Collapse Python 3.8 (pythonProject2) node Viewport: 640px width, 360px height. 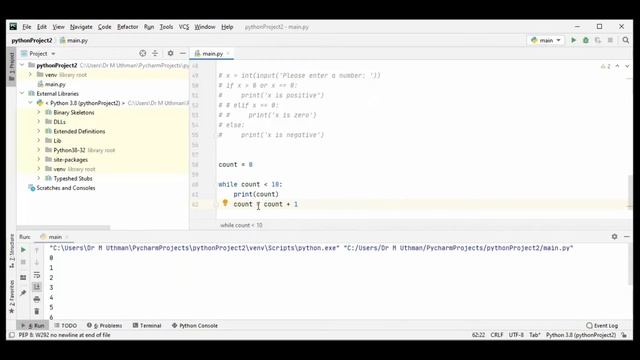point(30,103)
